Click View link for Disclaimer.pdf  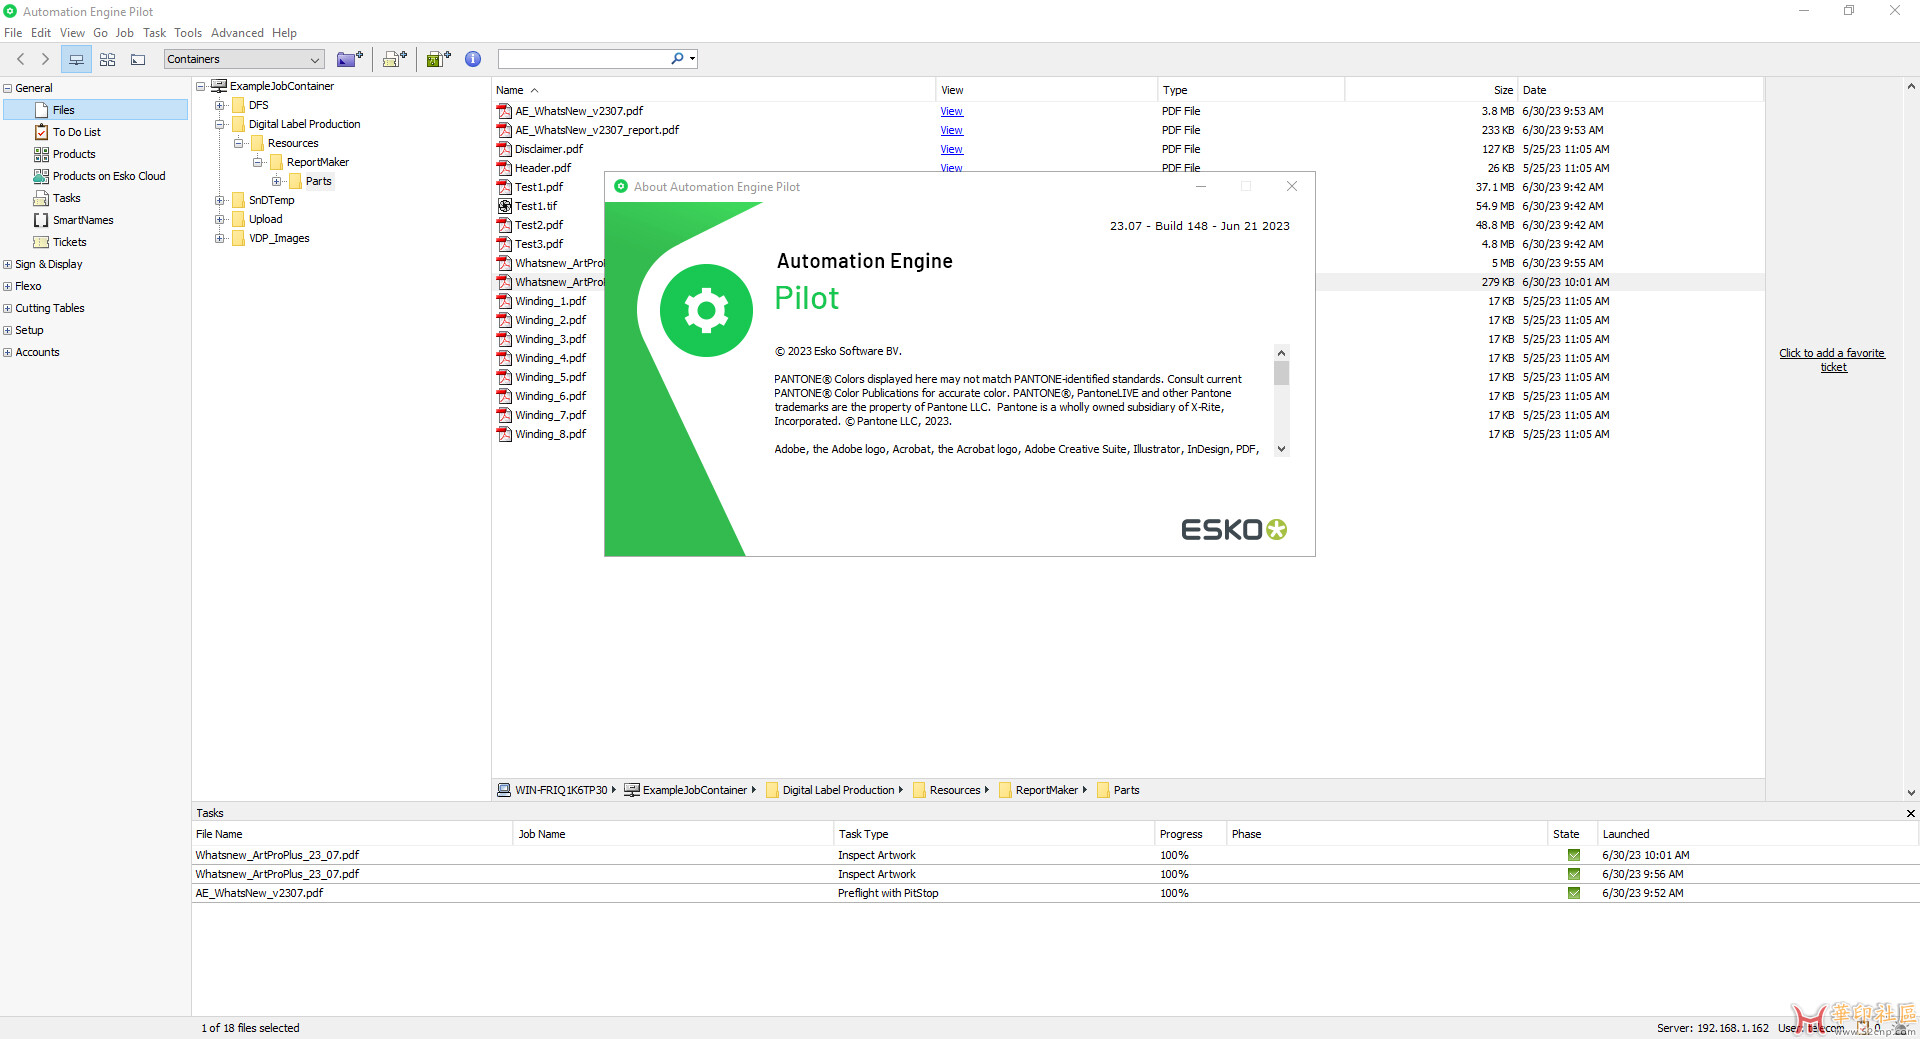[951, 149]
